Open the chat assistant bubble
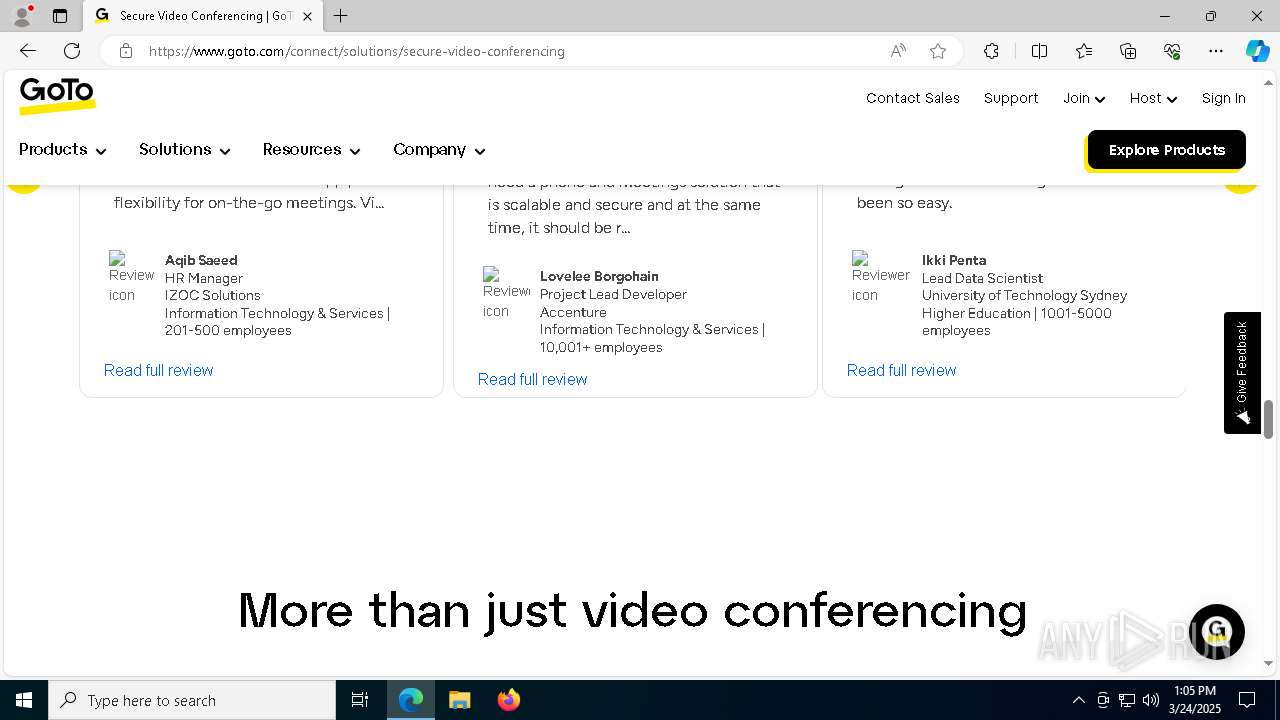 point(1216,632)
